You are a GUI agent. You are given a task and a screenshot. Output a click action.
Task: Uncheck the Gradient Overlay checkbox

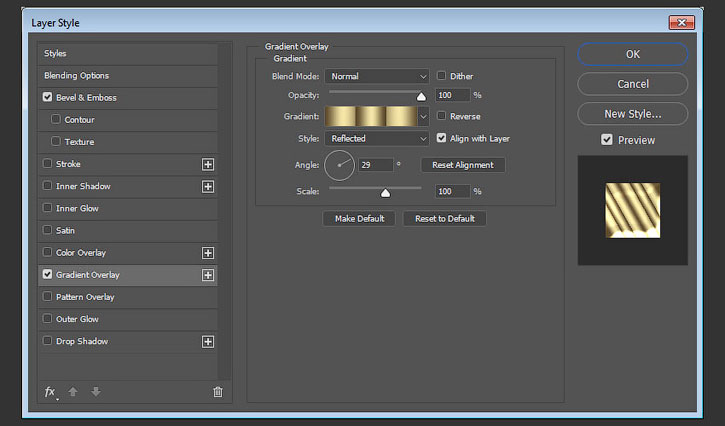[47, 274]
